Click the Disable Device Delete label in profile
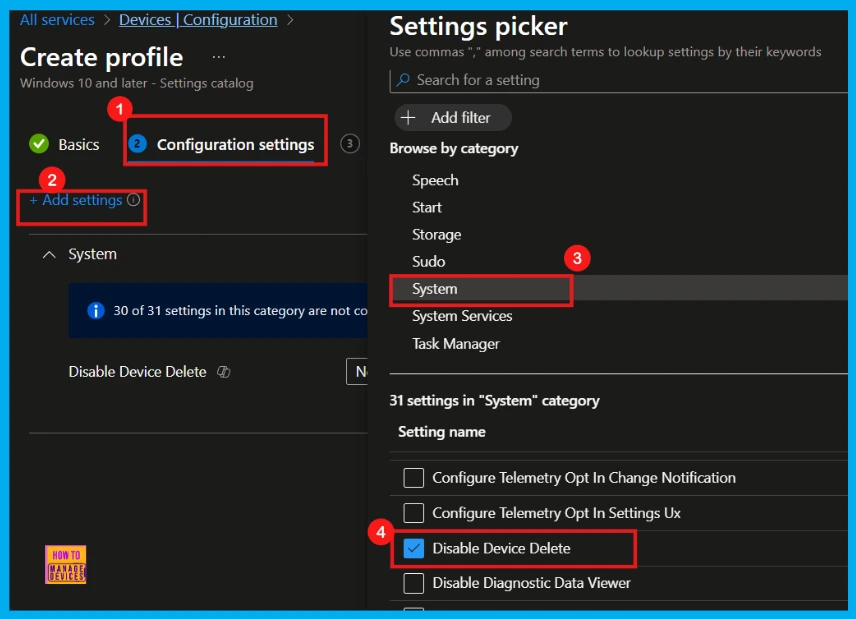The image size is (856, 619). [138, 372]
